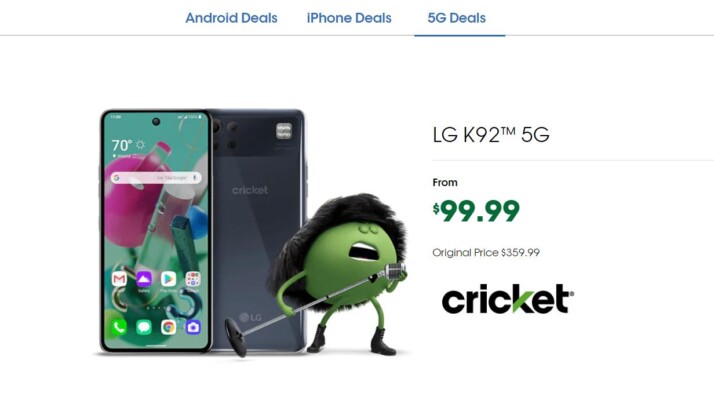The image size is (714, 400).
Task: Tap the apps folder icon on phone
Action: [x=193, y=279]
